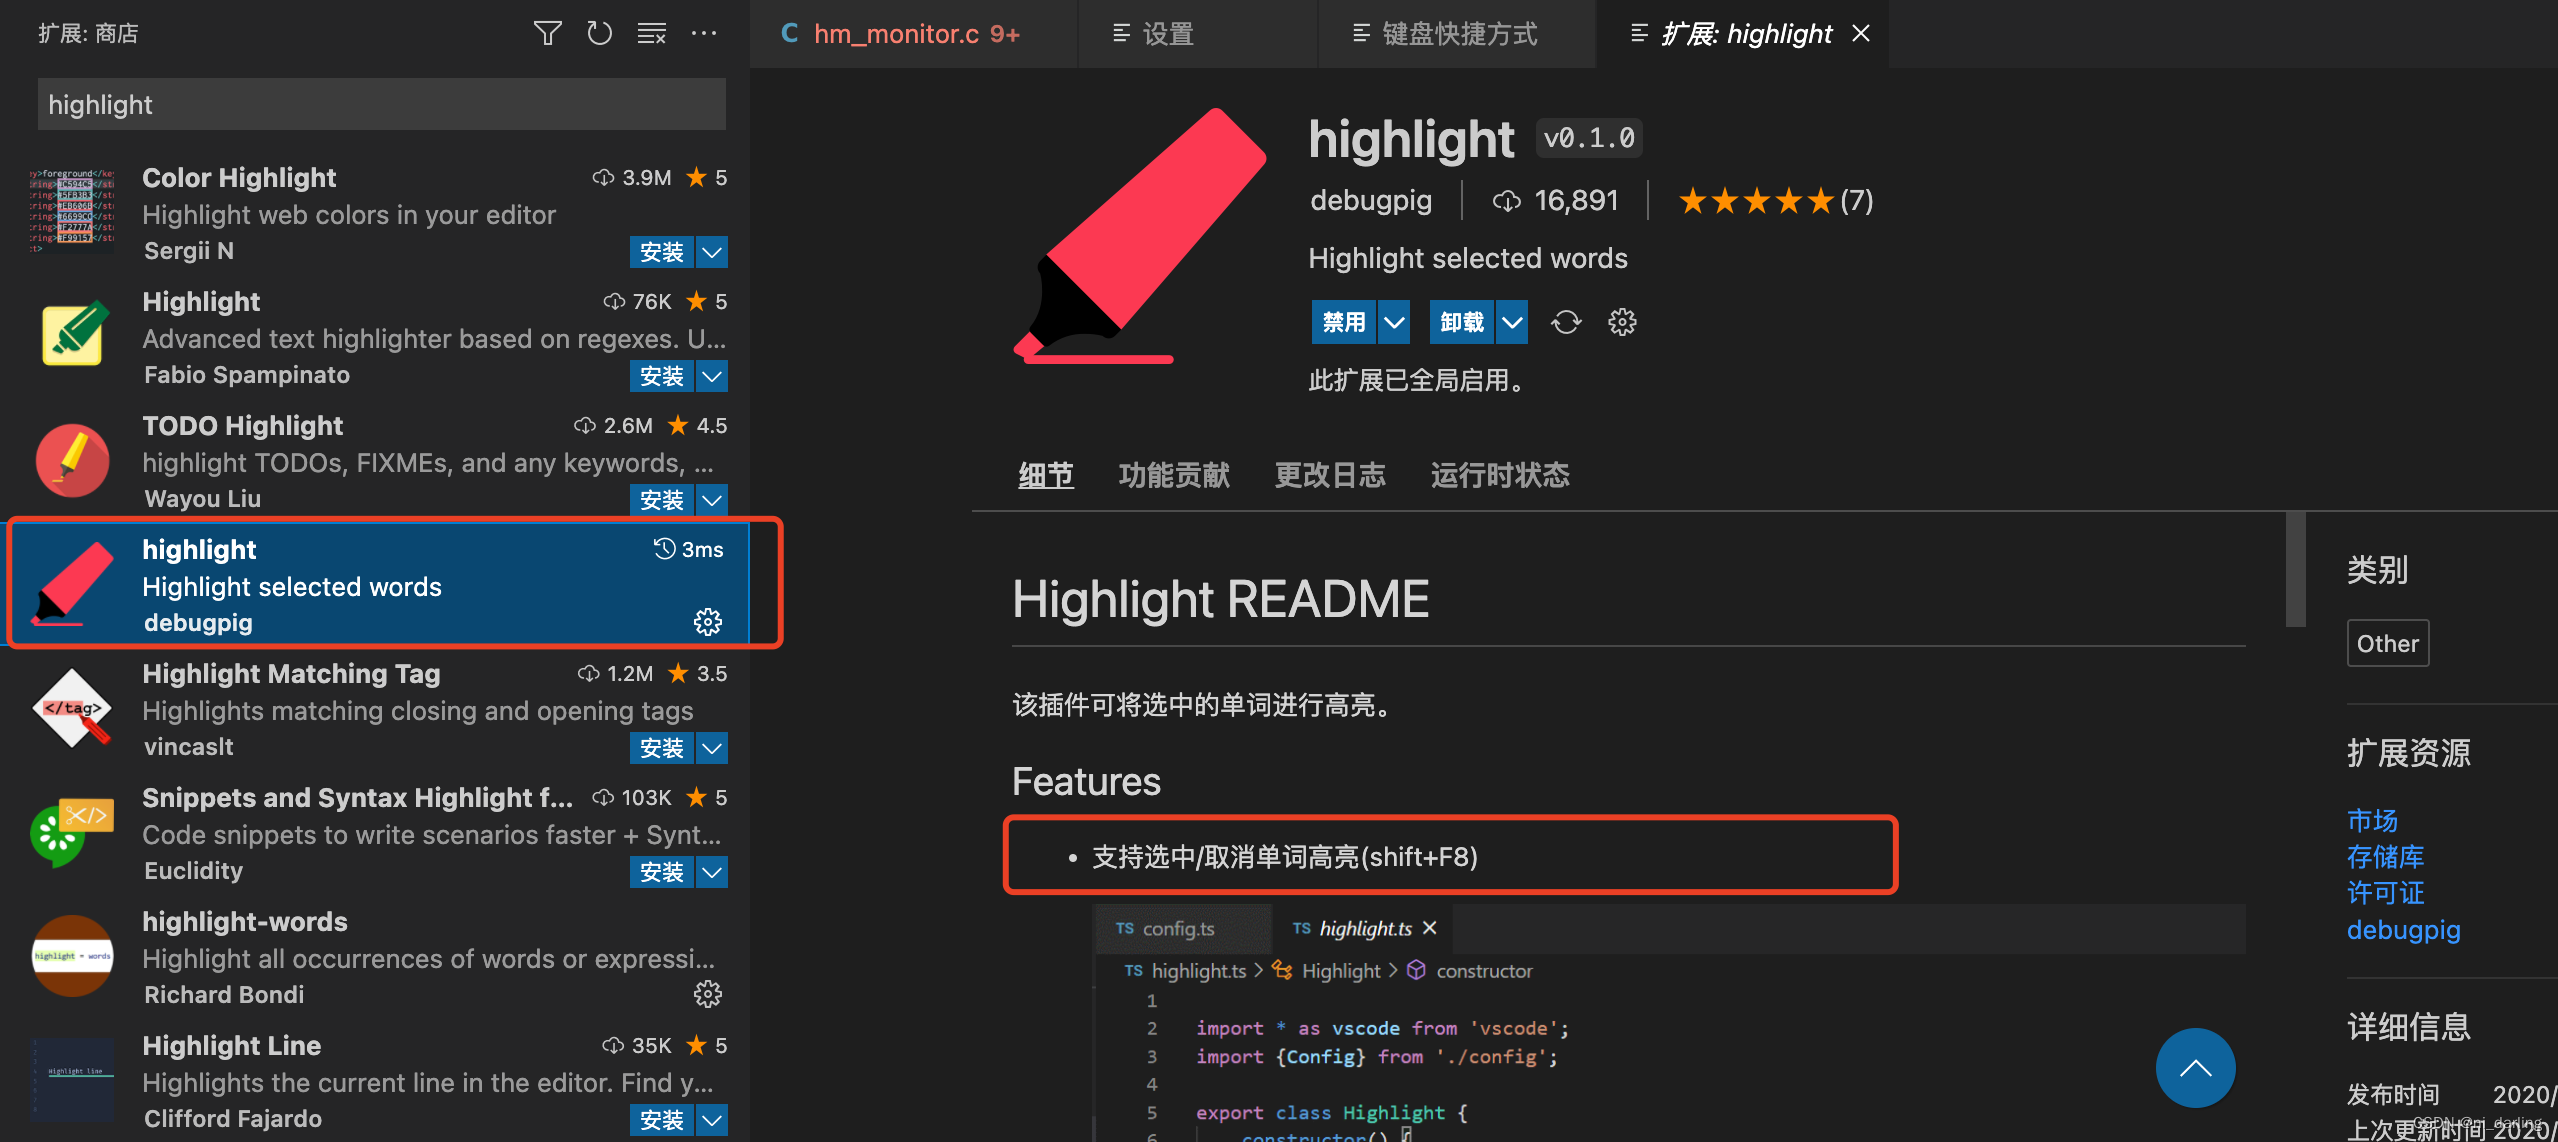
Task: Expand install dropdown for TODO Highlight
Action: (712, 500)
